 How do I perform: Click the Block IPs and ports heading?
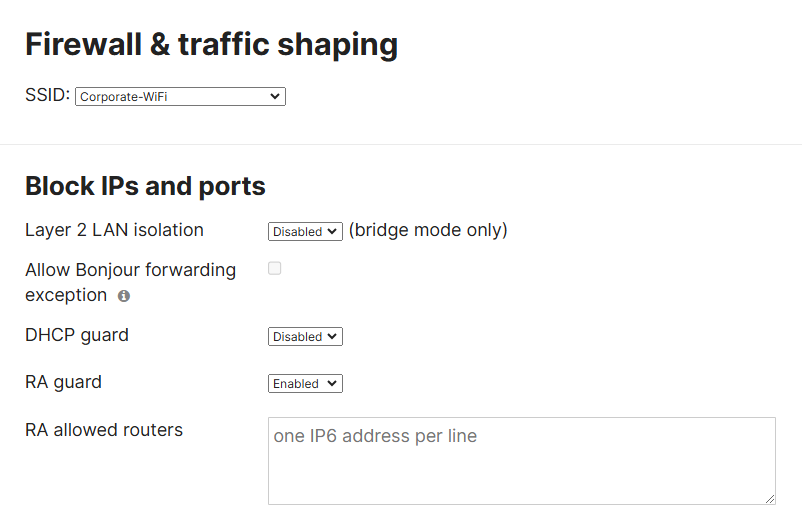(145, 186)
